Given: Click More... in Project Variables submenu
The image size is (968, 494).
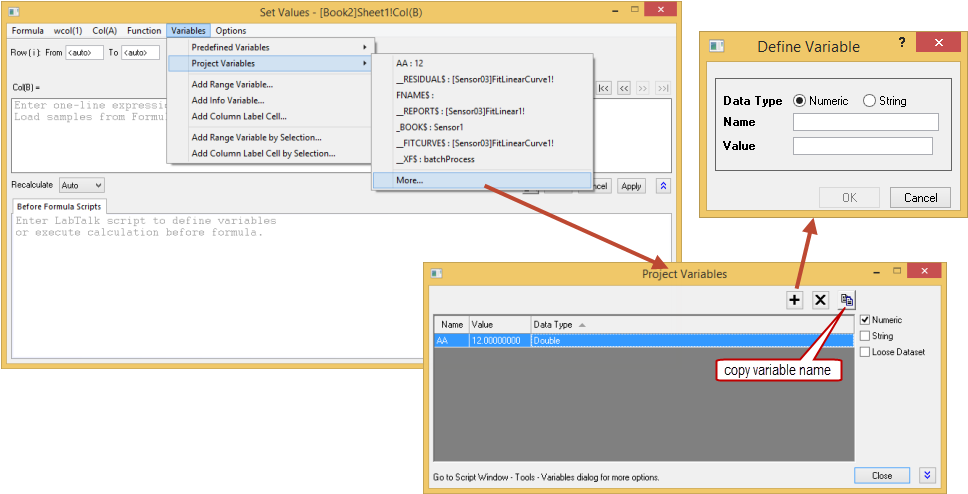Looking at the screenshot, I should pyautogui.click(x=482, y=180).
